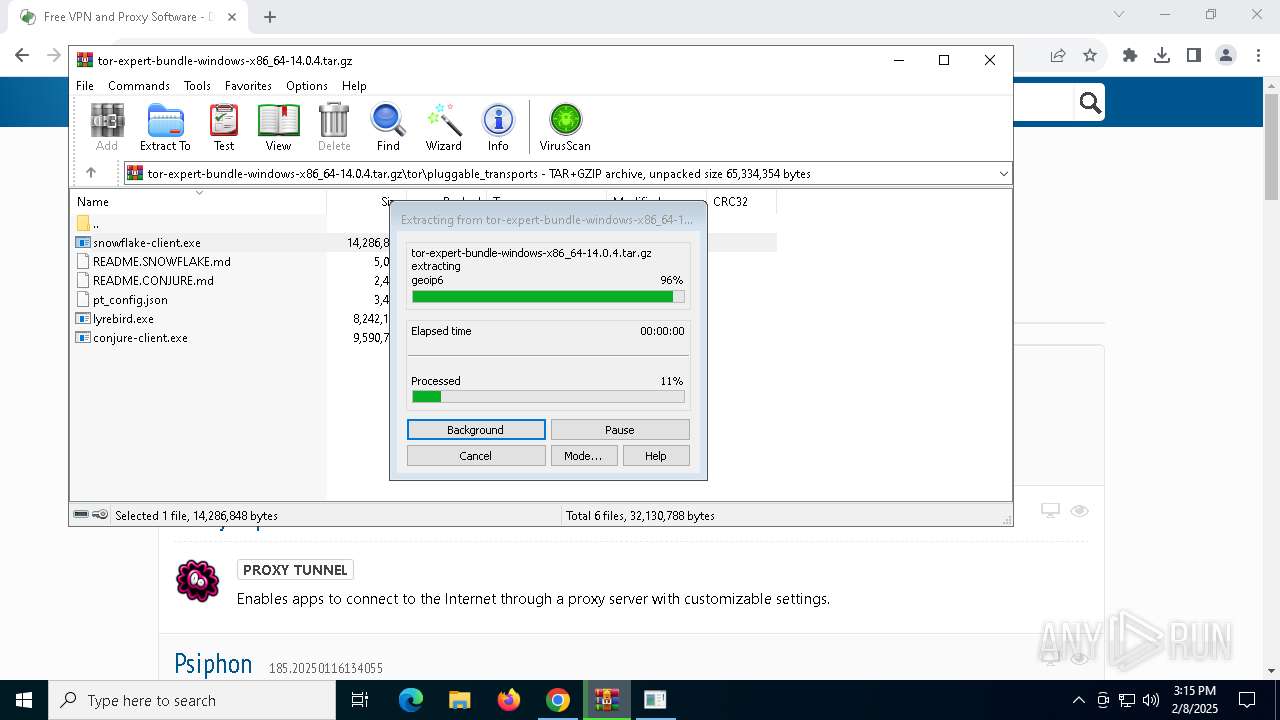Select pt_config.json file
The image size is (1280, 720).
coord(130,300)
